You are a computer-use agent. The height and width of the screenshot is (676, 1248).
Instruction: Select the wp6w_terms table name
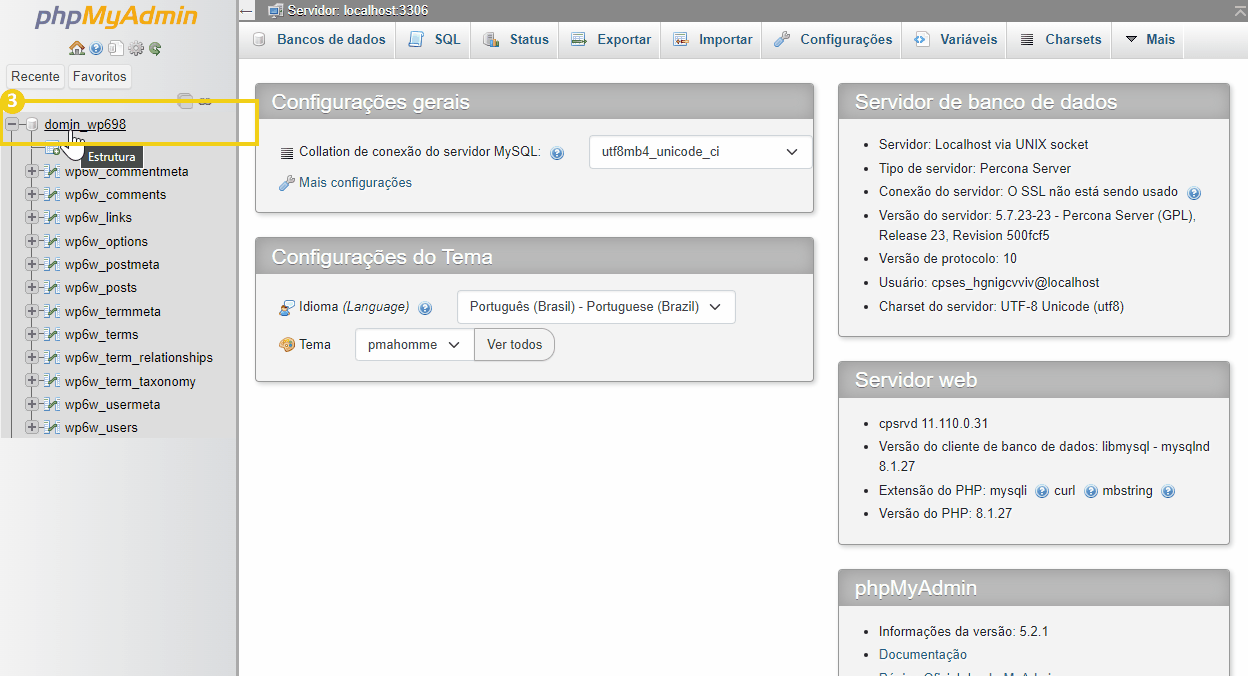pos(102,334)
